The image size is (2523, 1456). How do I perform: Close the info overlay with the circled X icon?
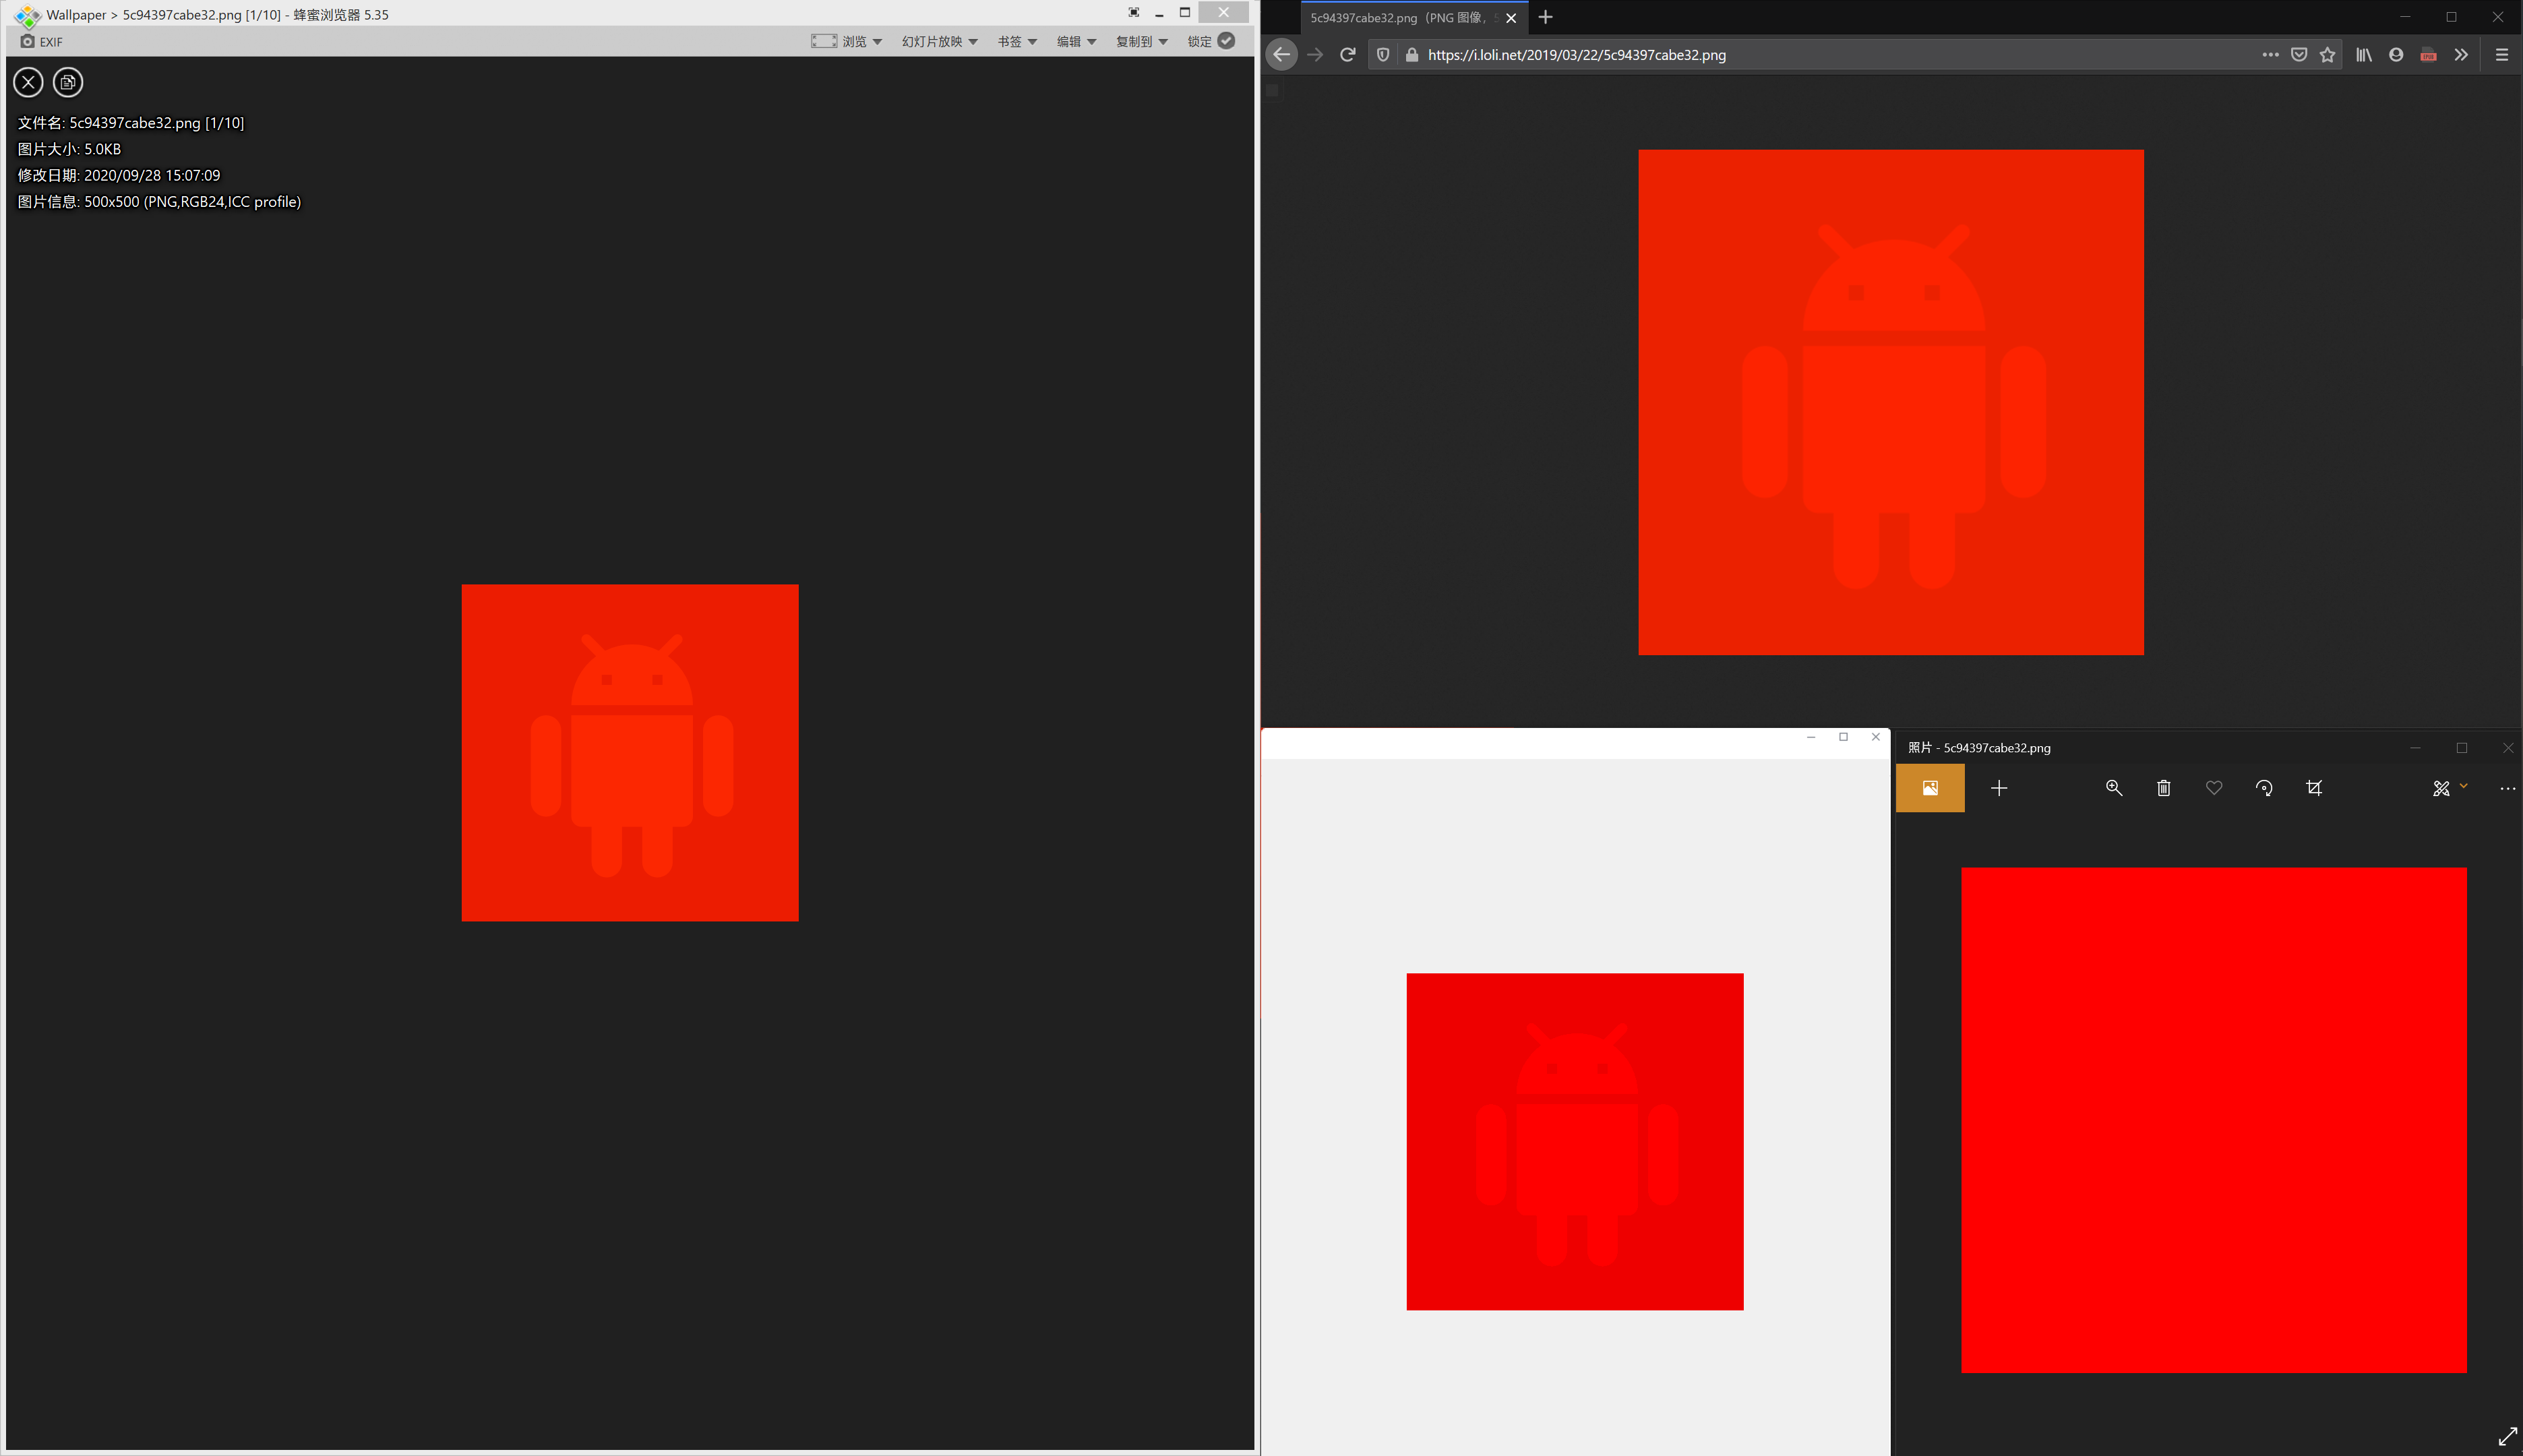28,82
